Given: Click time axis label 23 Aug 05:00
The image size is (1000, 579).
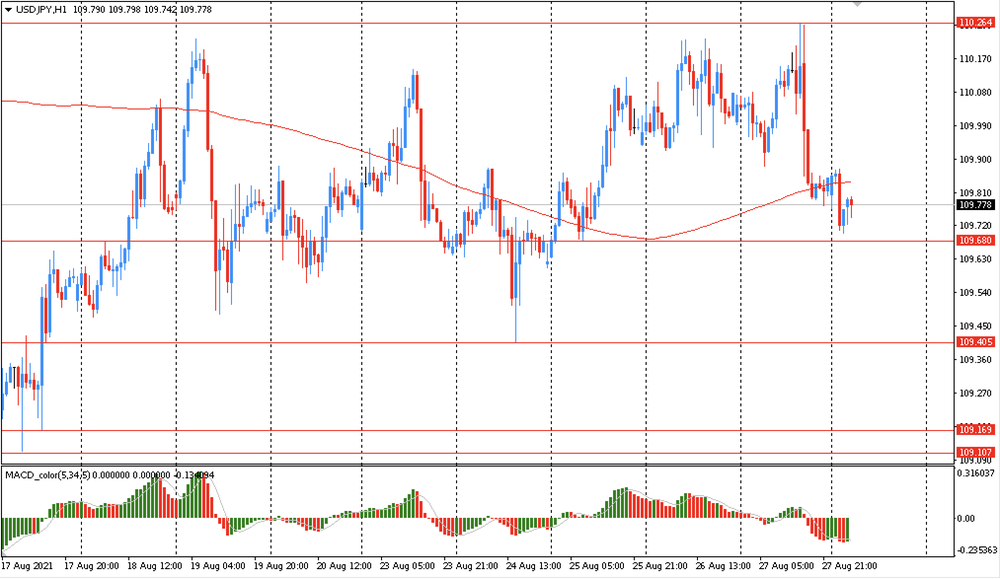Looking at the screenshot, I should point(408,566).
